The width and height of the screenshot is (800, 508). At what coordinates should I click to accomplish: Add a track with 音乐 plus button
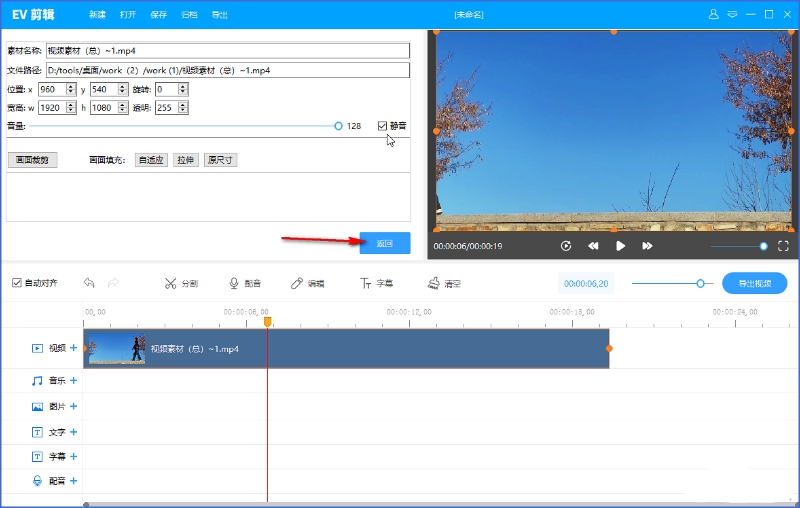click(73, 380)
